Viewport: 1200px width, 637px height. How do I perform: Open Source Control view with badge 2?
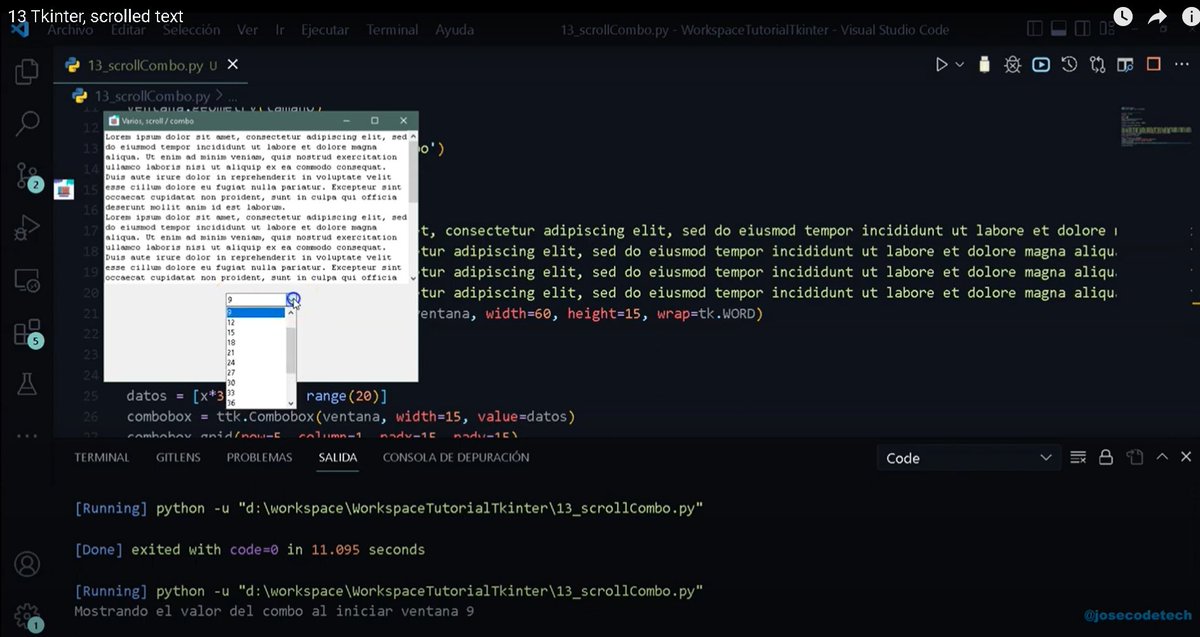(27, 177)
